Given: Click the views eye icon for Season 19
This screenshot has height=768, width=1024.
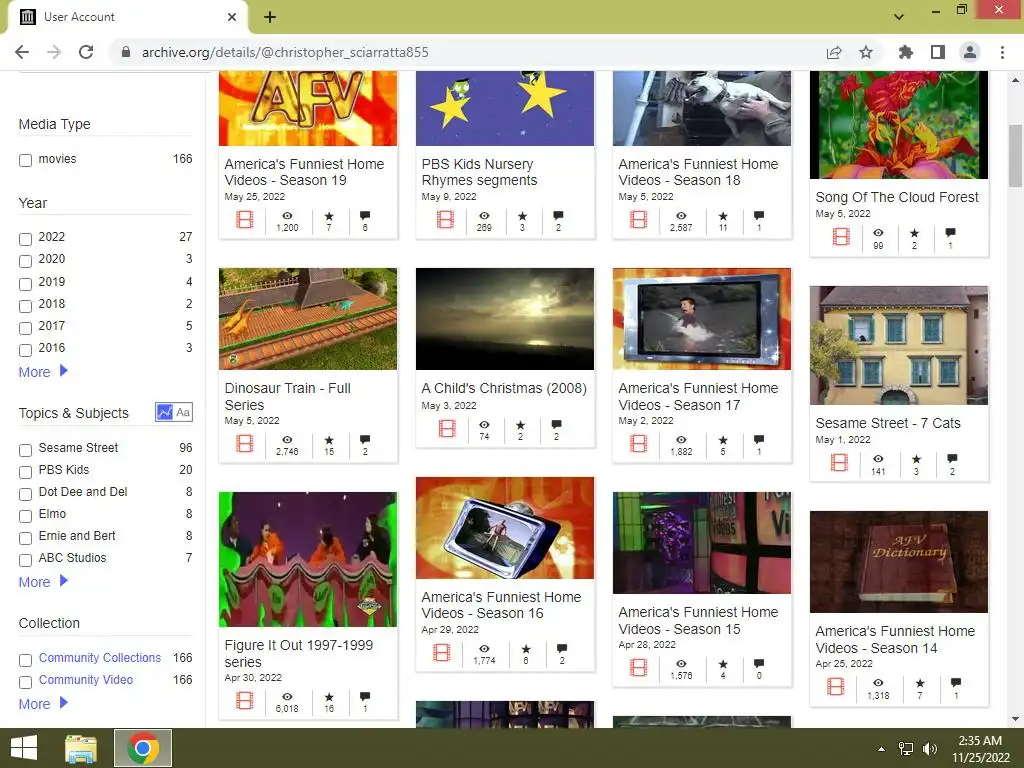Looking at the screenshot, I should tap(287, 216).
